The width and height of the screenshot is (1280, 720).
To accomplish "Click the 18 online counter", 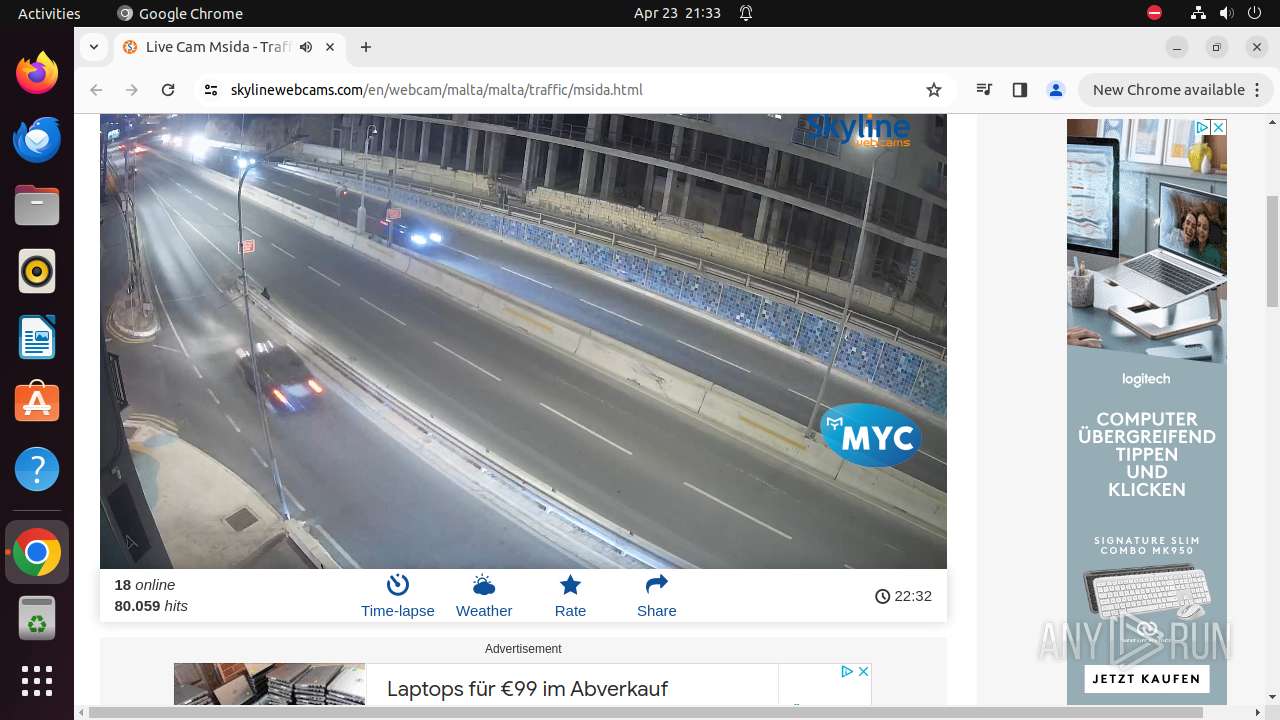I will click(x=145, y=585).
